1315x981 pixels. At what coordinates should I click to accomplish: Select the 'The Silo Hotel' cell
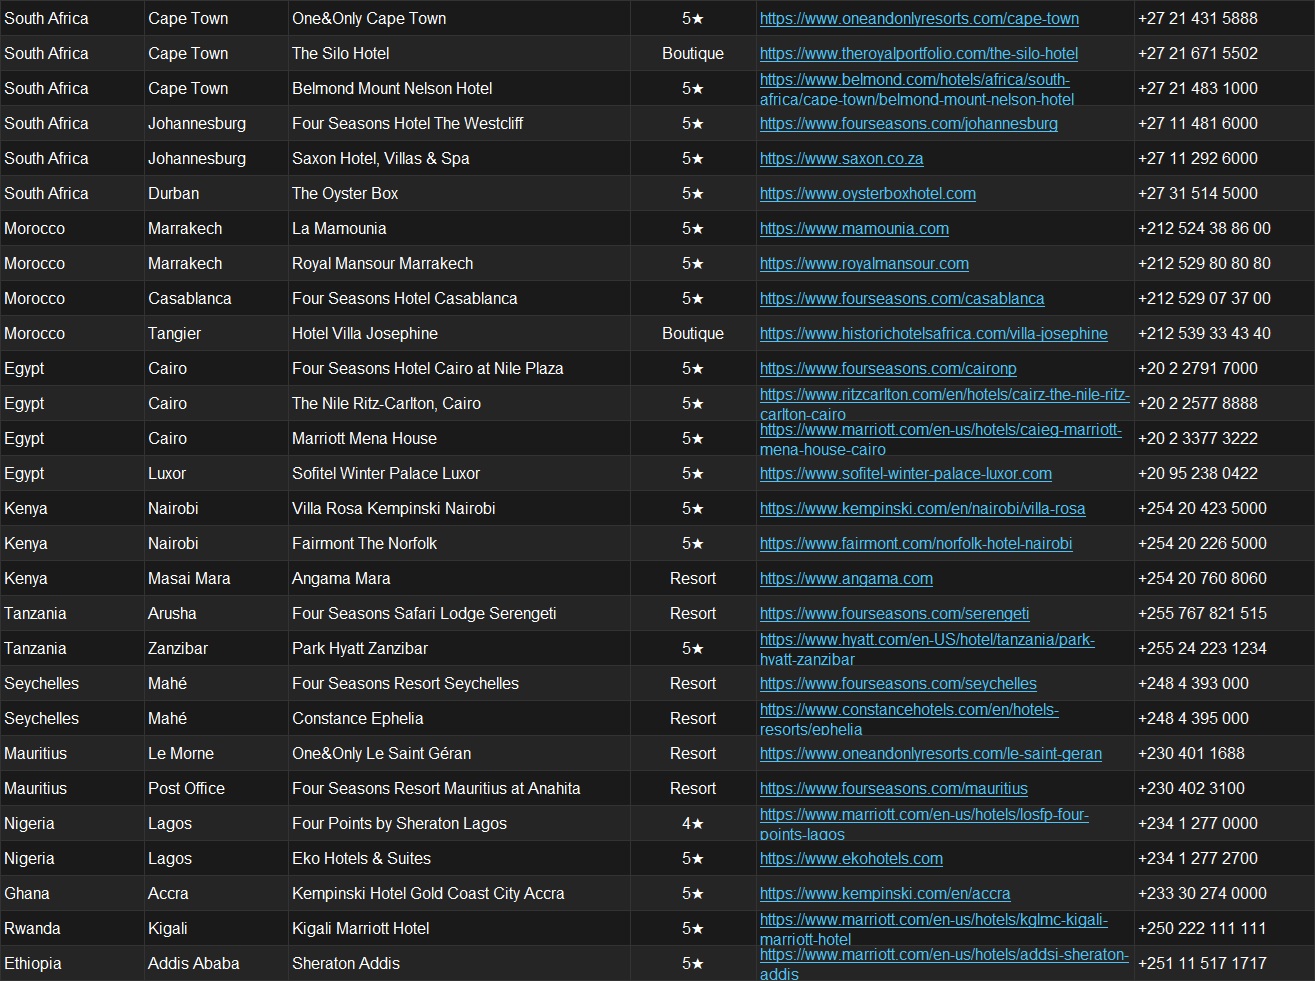tap(459, 53)
